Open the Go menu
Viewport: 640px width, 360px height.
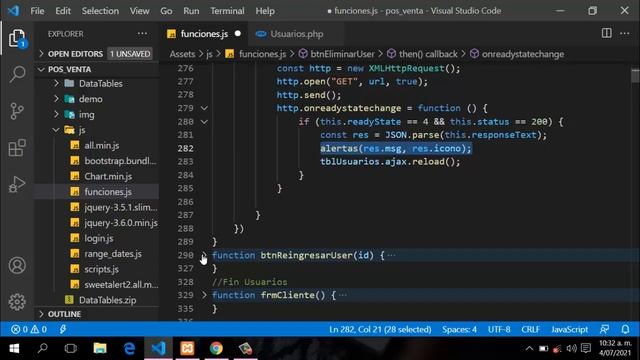[166, 11]
